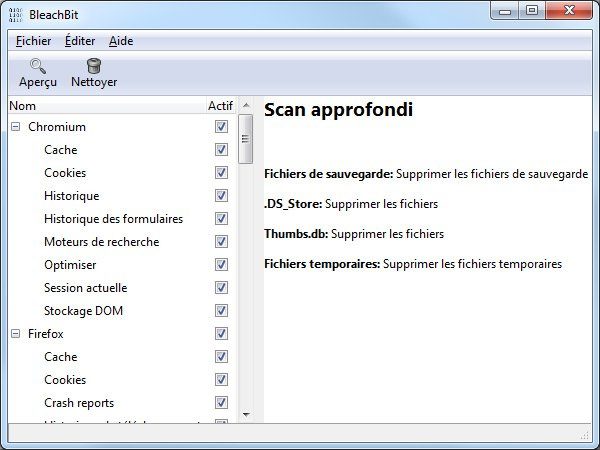Collapse the Firefox tree group
Image resolution: width=600 pixels, height=450 pixels.
pos(15,334)
